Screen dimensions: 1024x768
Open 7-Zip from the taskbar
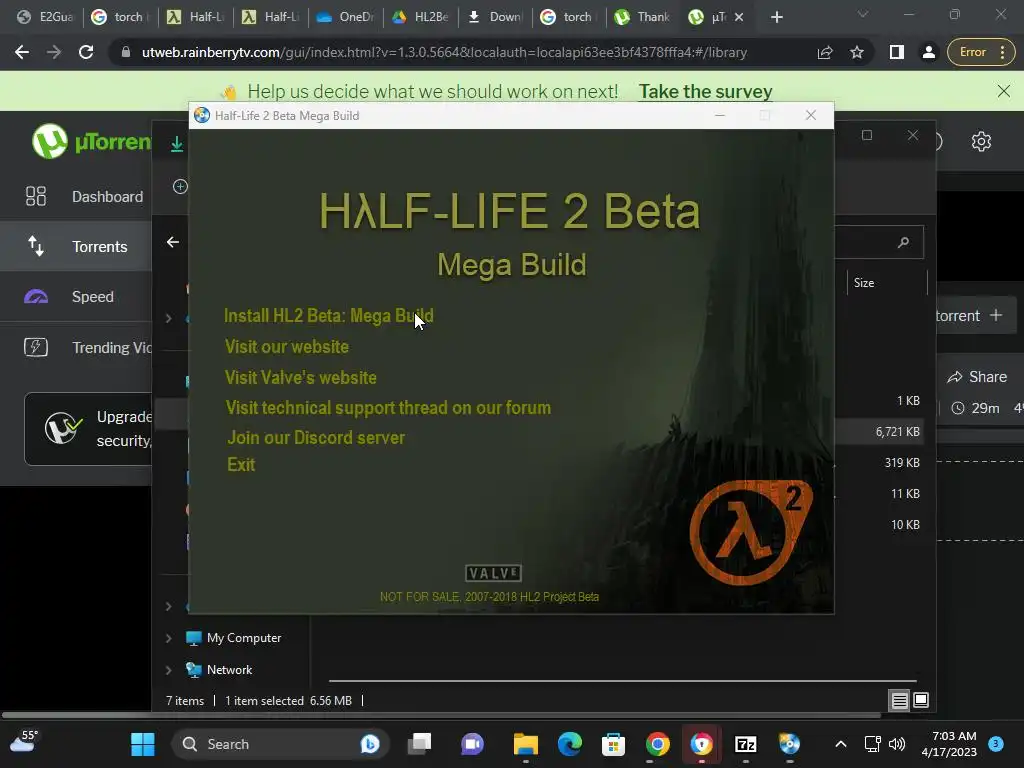(745, 744)
